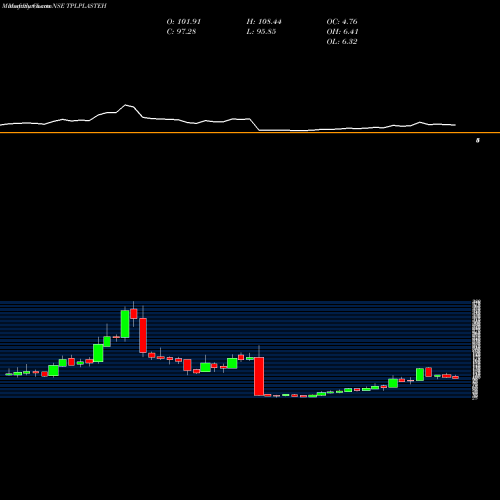Click the low value L: 95.85
This screenshot has width=500, height=500.
click(261, 32)
